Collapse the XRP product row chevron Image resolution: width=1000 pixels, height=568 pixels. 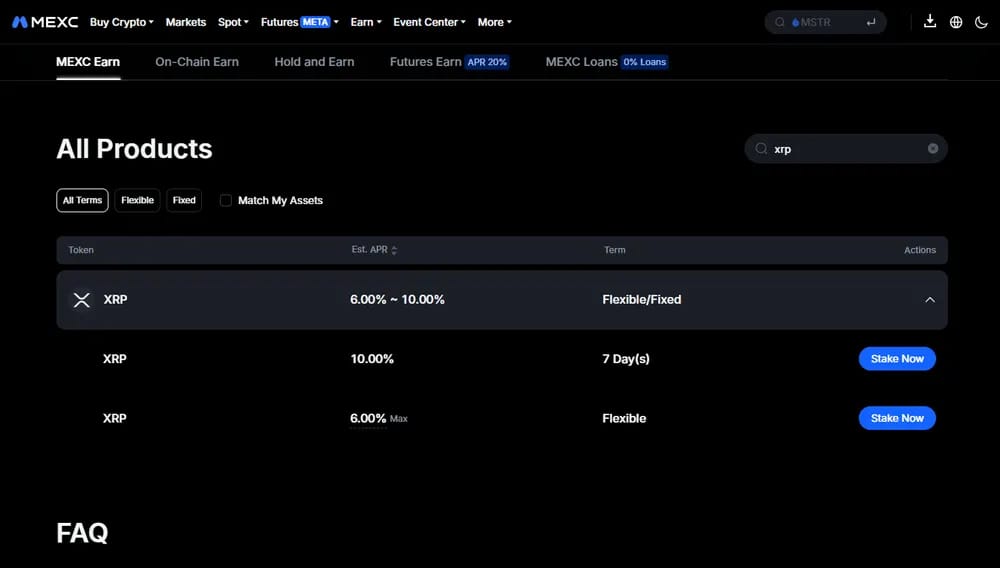(930, 300)
